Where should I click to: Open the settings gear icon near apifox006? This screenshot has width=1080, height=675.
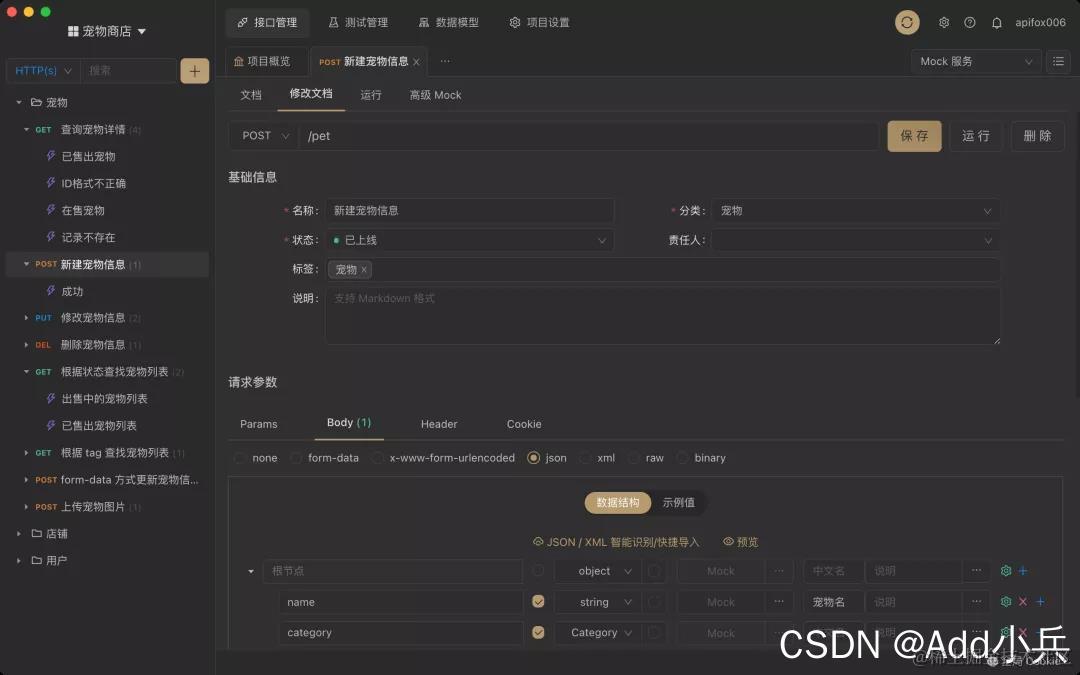(942, 22)
